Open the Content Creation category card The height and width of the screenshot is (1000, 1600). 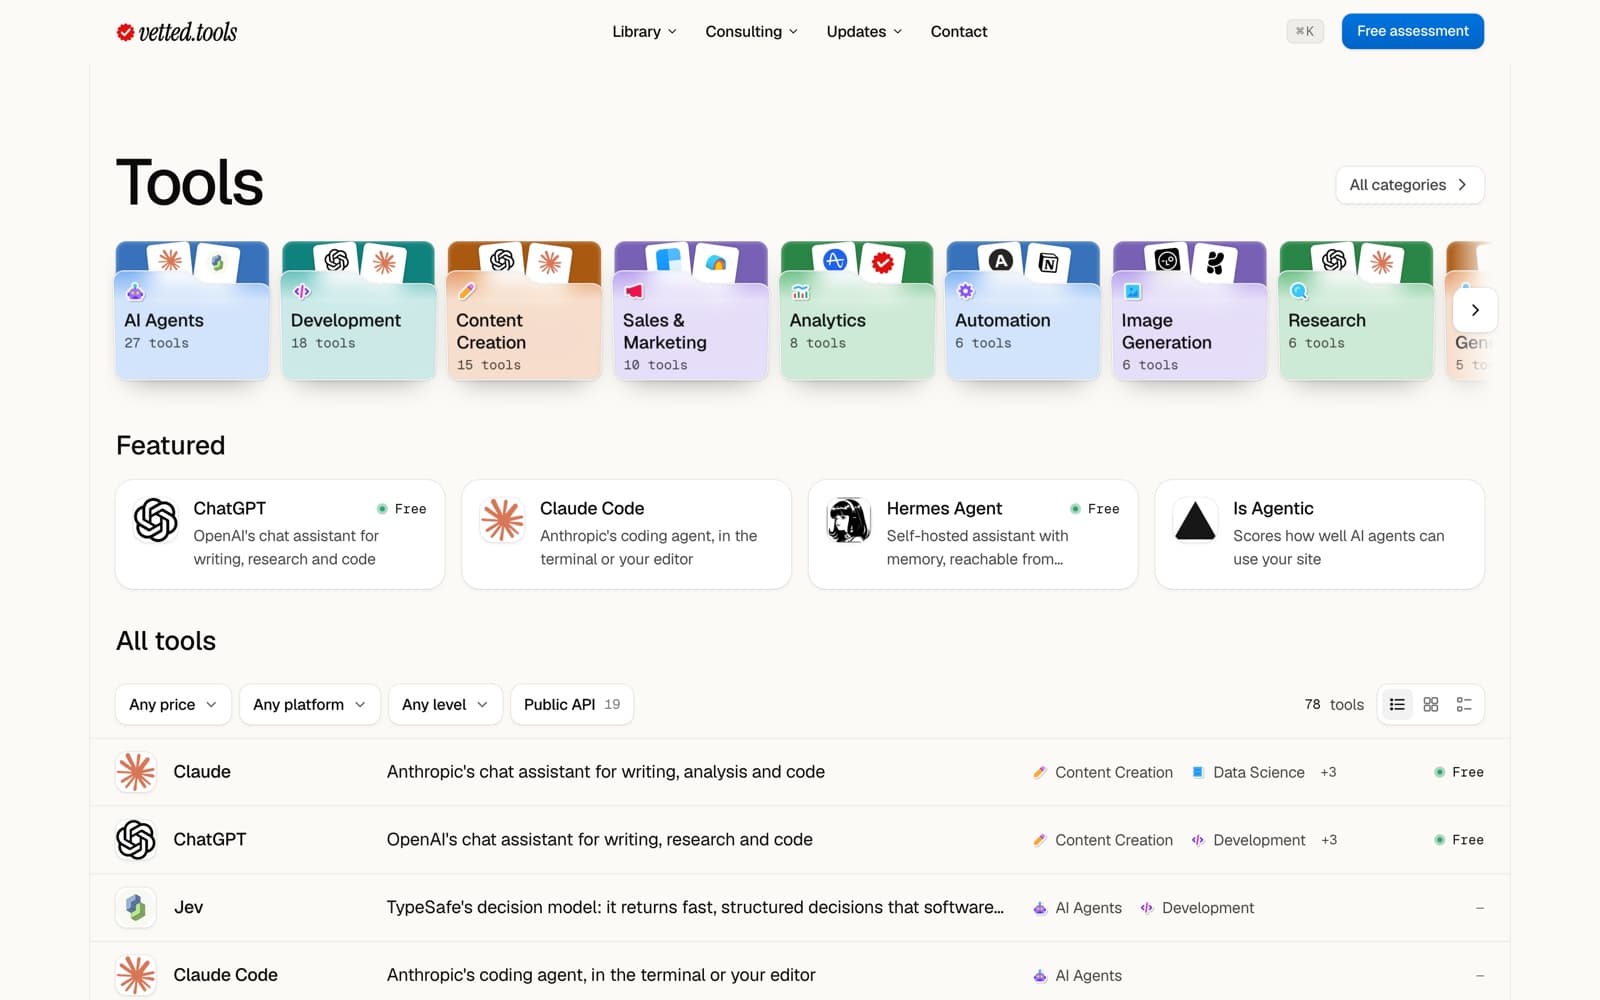pos(524,311)
